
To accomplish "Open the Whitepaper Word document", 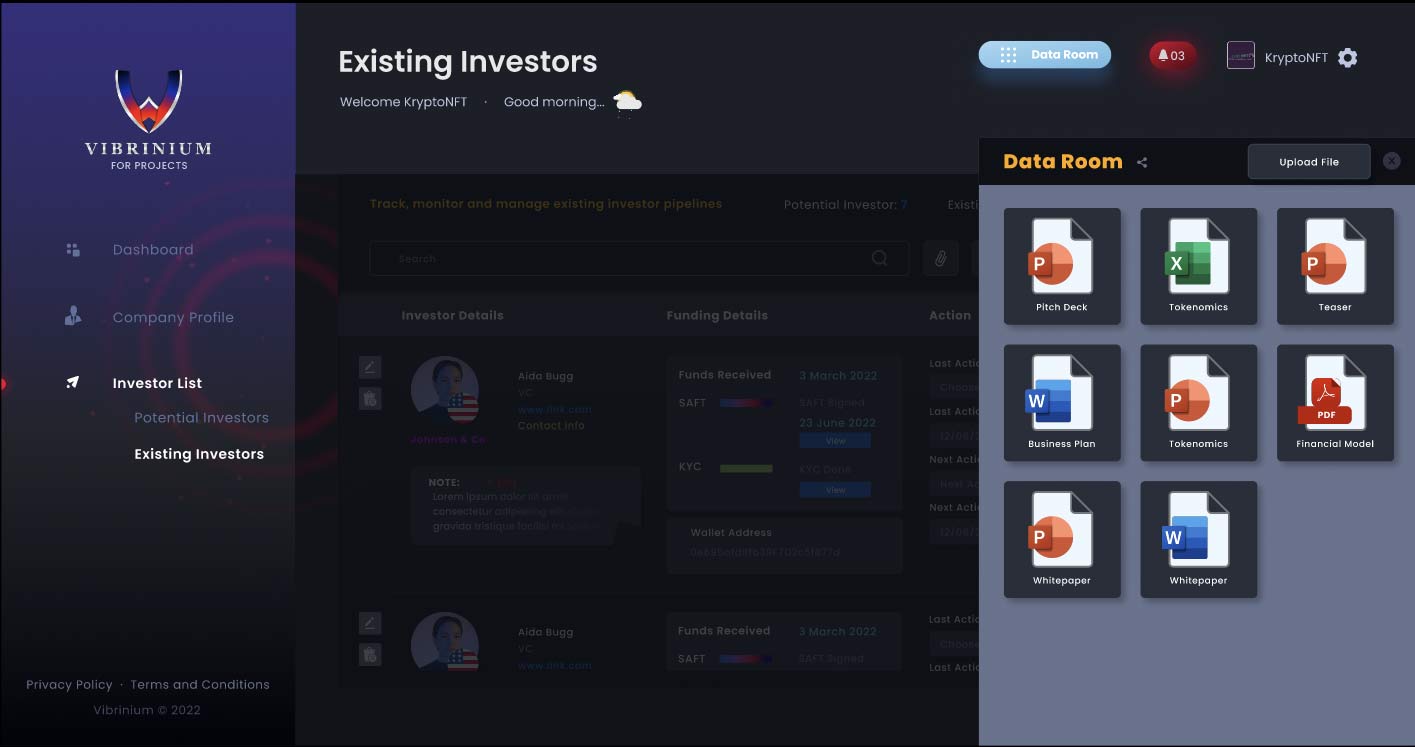I will click(1198, 539).
